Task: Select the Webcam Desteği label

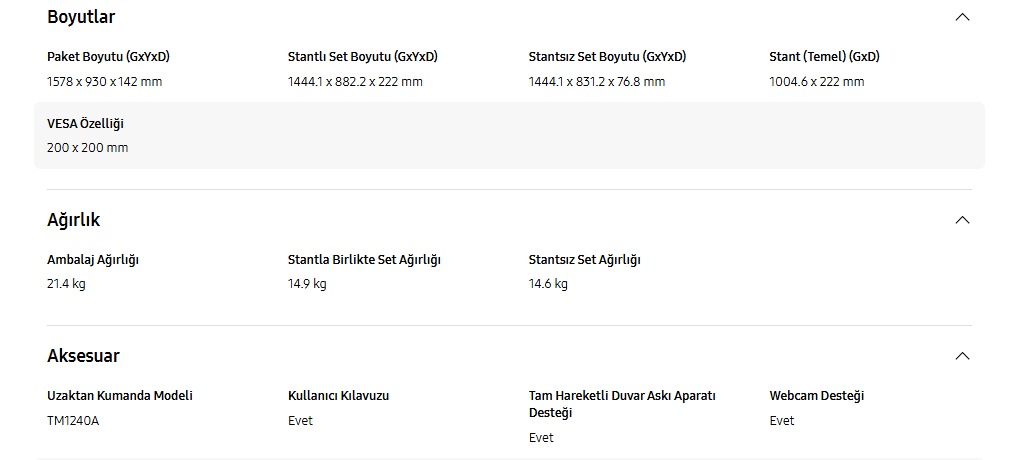Action: point(816,396)
